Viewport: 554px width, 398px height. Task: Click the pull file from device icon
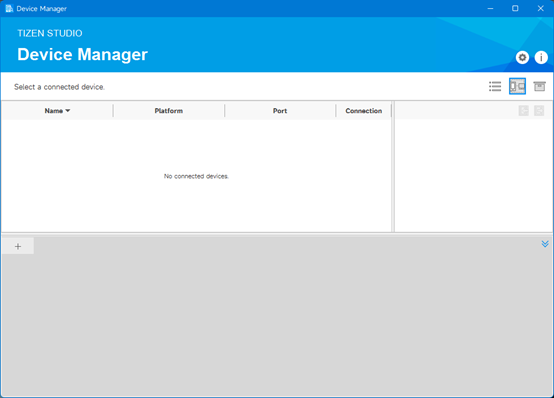(539, 111)
